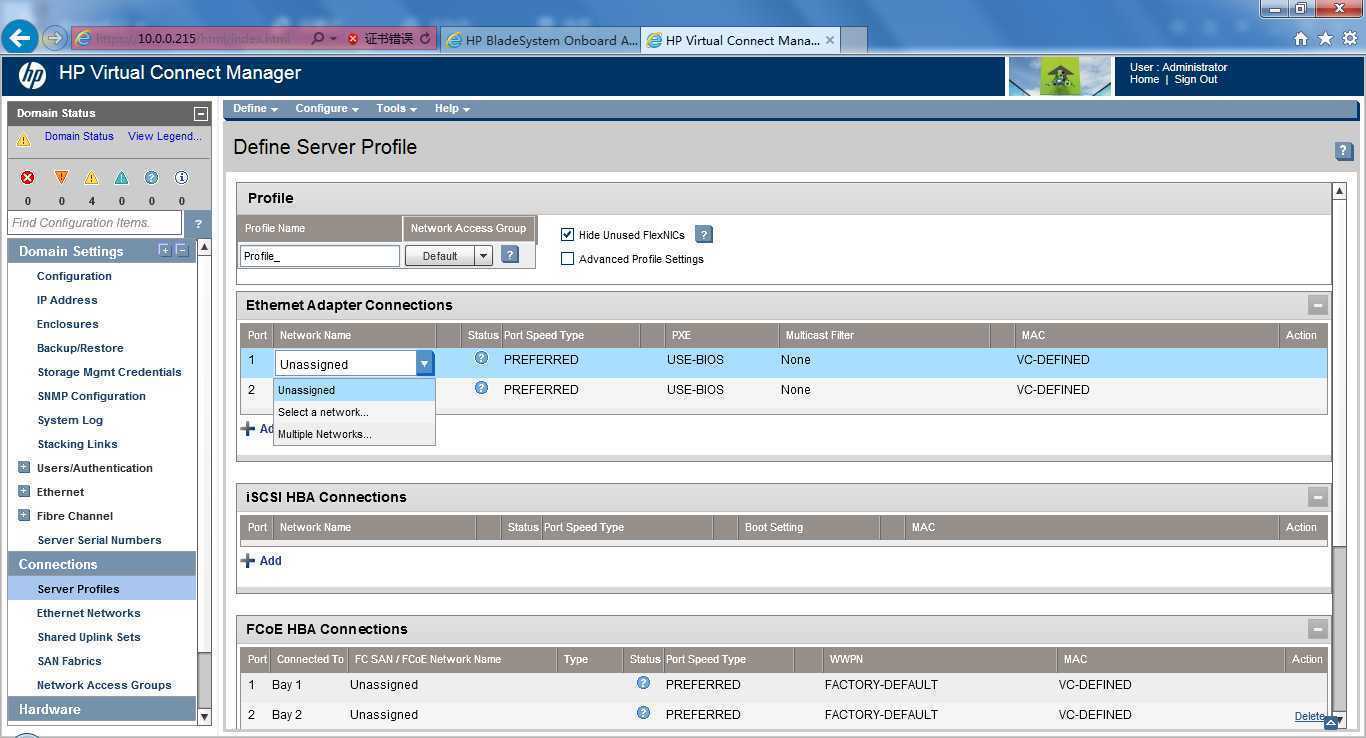Screen dimensions: 1366x738
Task: Open page help icon for Define Server Profile
Action: tap(1344, 151)
